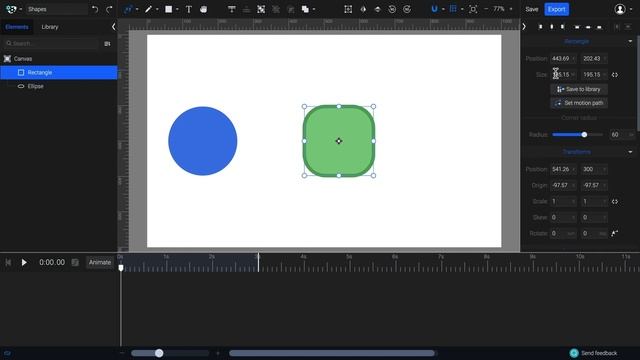This screenshot has width=640, height=360.
Task: Click the boolean path operations icon
Action: coord(305,9)
